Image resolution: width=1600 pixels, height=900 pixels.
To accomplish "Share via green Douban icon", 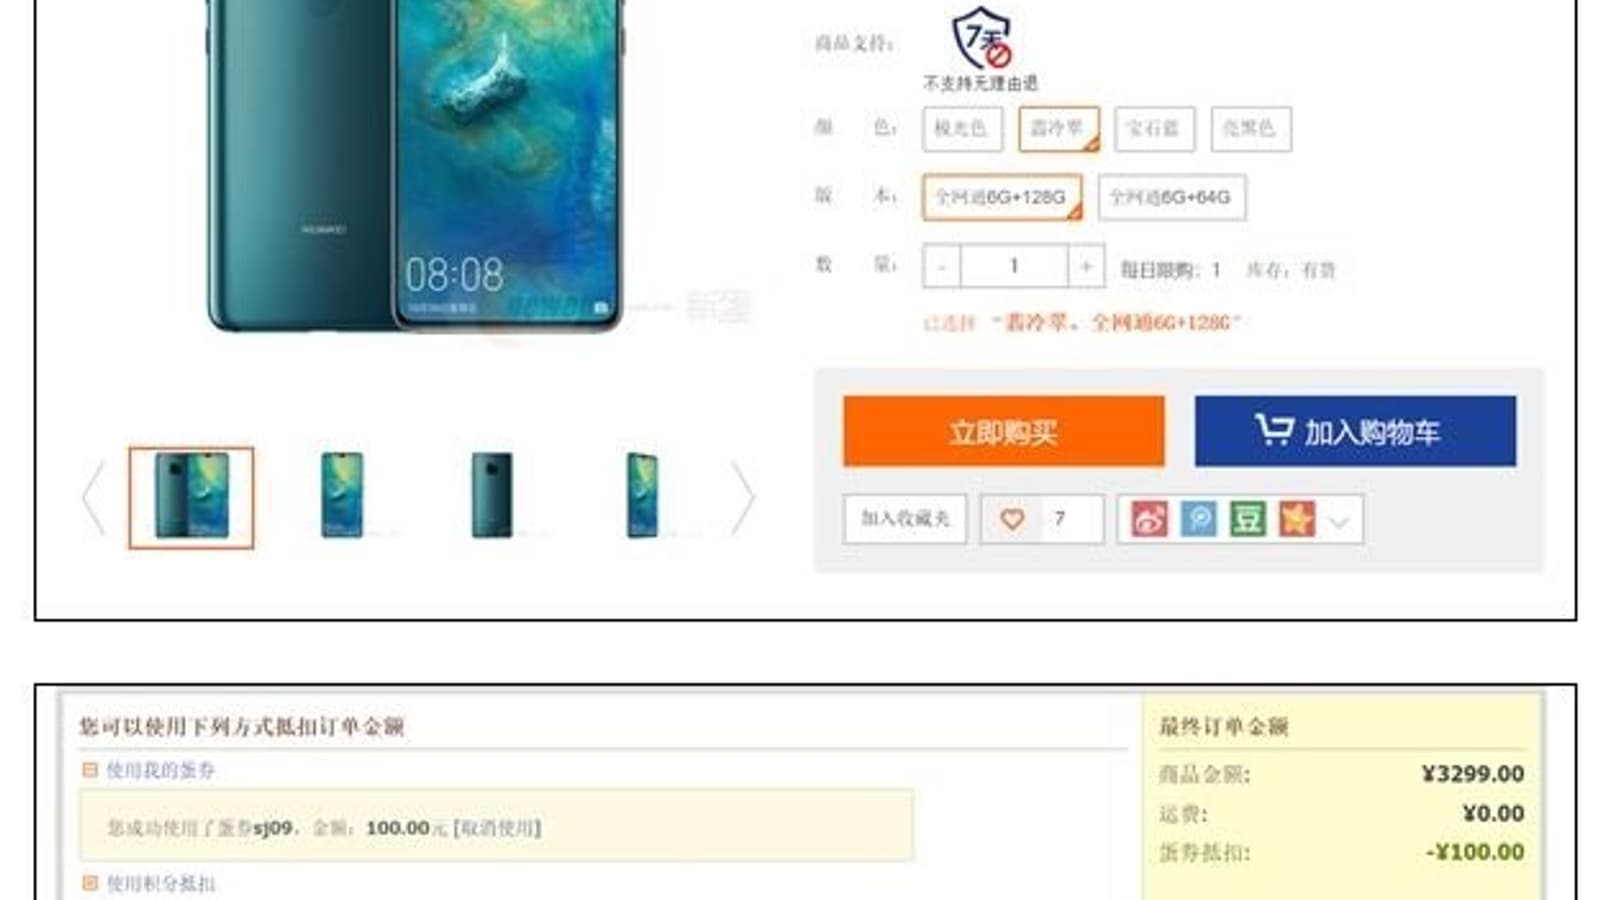I will [1247, 519].
